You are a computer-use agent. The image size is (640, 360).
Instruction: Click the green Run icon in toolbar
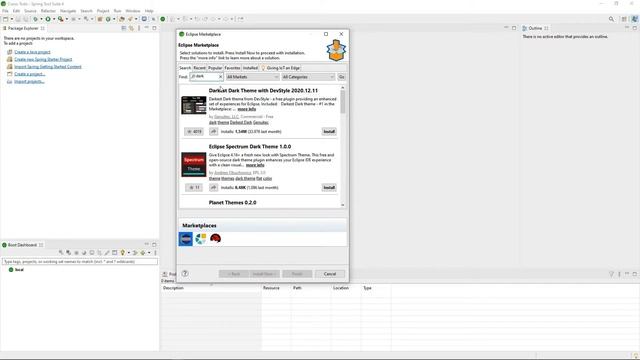click(x=48, y=19)
